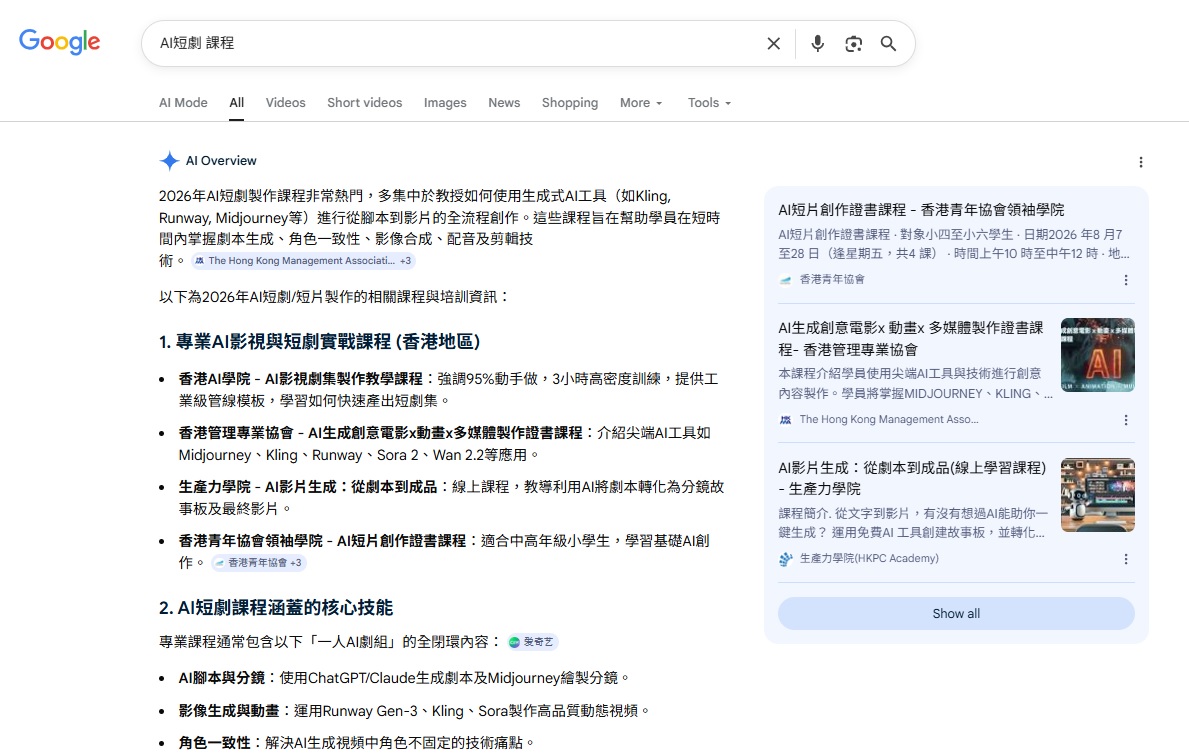The height and width of the screenshot is (755, 1189).
Task: Open AI短片創作證書課程 香港青年協會領袖學院 result
Action: [x=921, y=210]
